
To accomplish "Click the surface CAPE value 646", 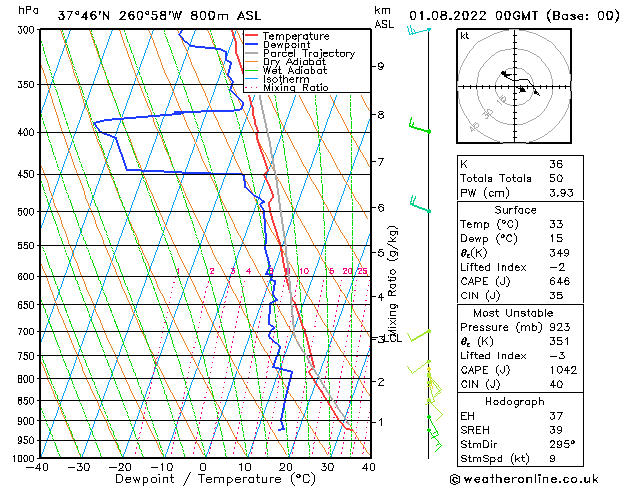I will tap(559, 281).
